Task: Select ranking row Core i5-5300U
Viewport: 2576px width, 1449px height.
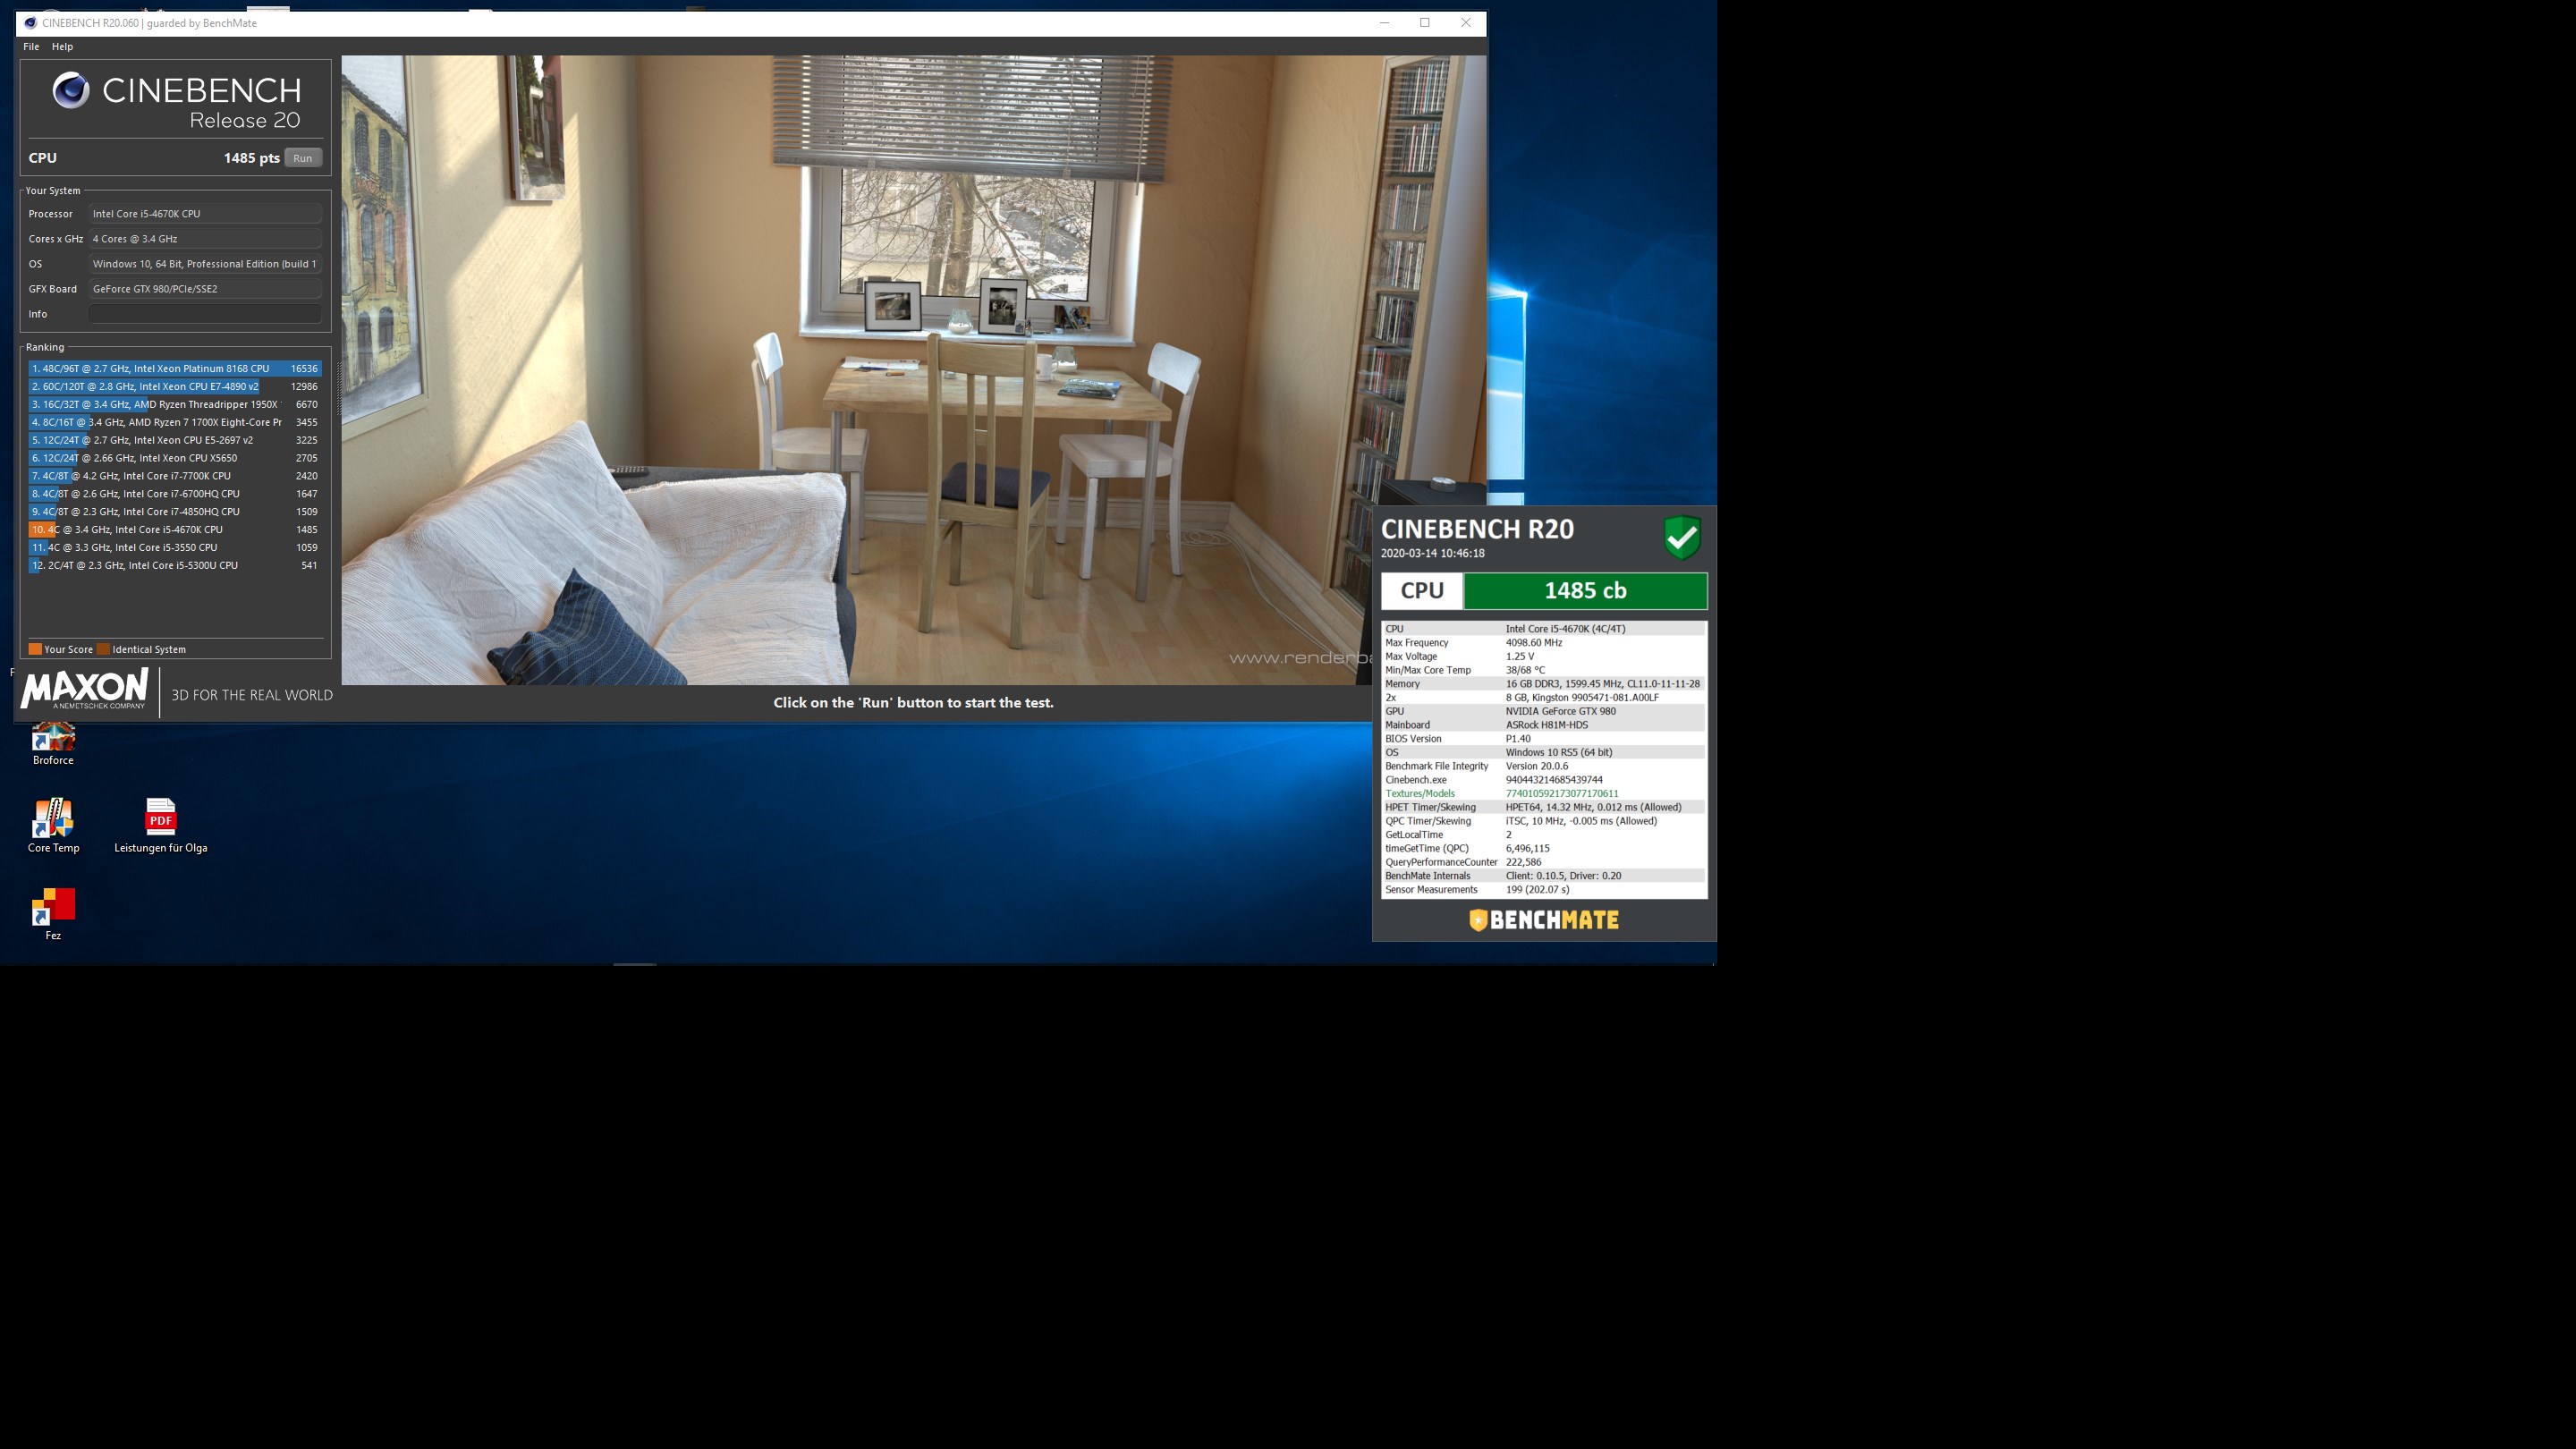Action: pos(175,566)
